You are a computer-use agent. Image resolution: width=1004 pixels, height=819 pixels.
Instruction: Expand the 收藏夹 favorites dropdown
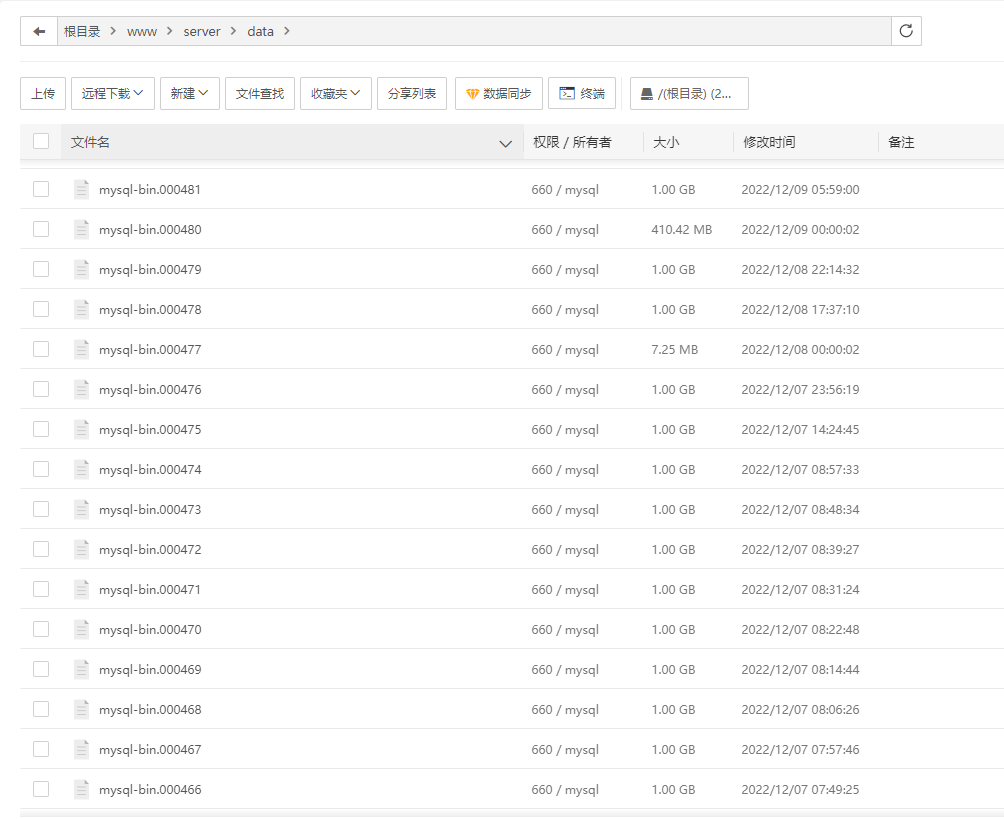pos(336,93)
